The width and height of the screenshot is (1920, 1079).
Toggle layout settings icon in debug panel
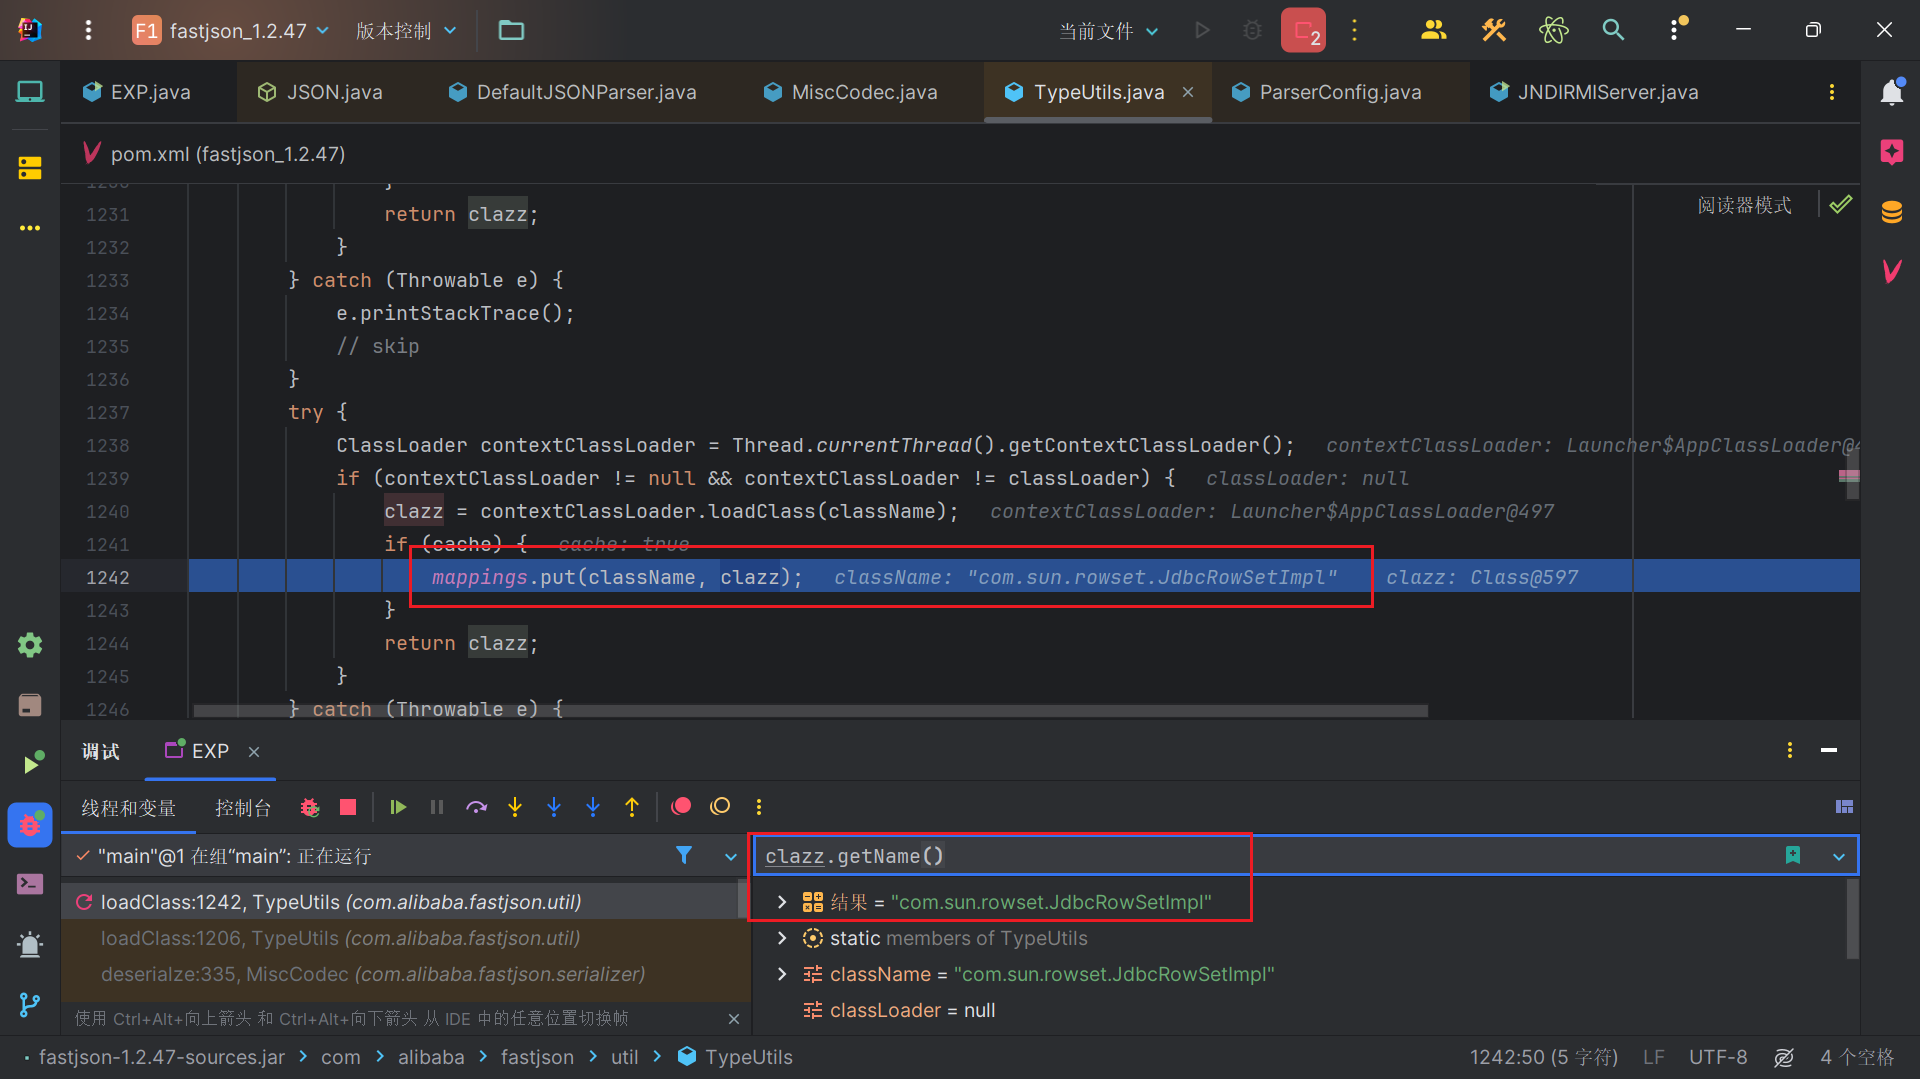[1844, 807]
